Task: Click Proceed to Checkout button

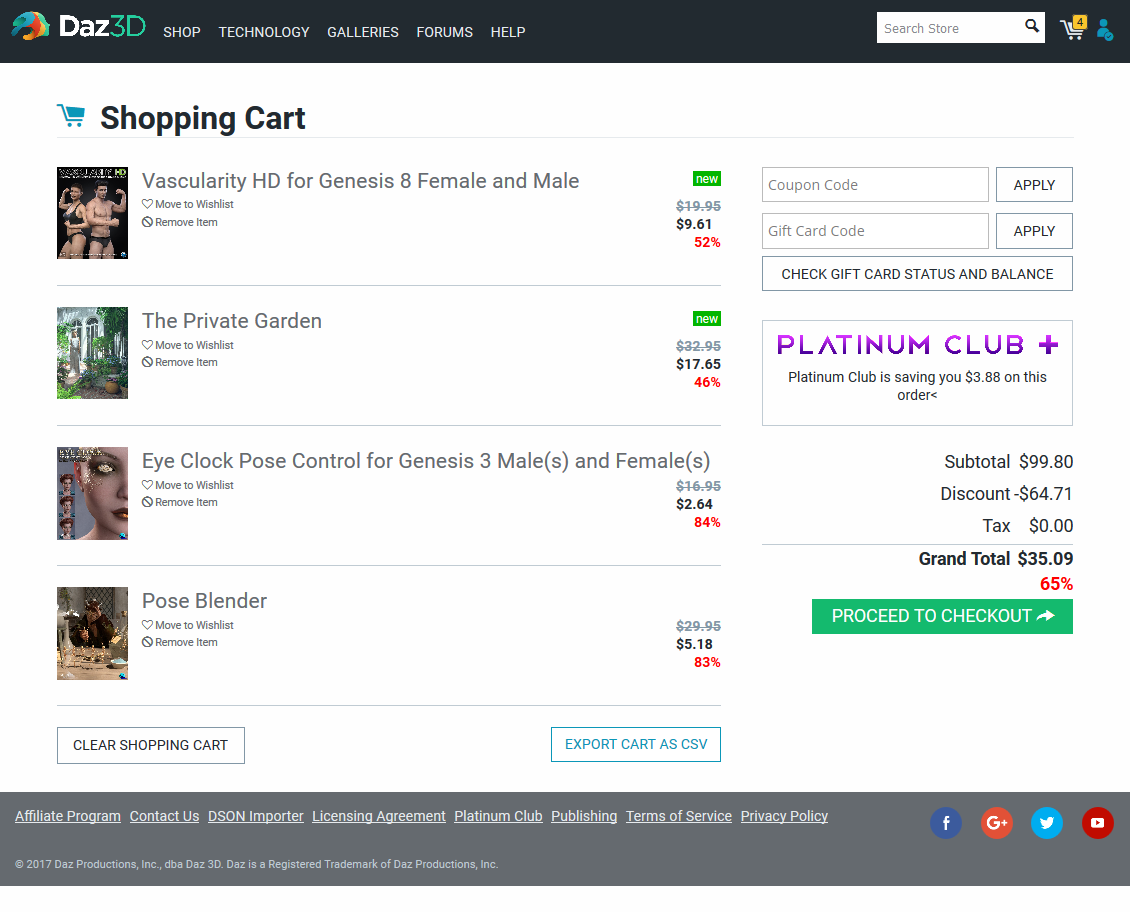Action: (942, 616)
